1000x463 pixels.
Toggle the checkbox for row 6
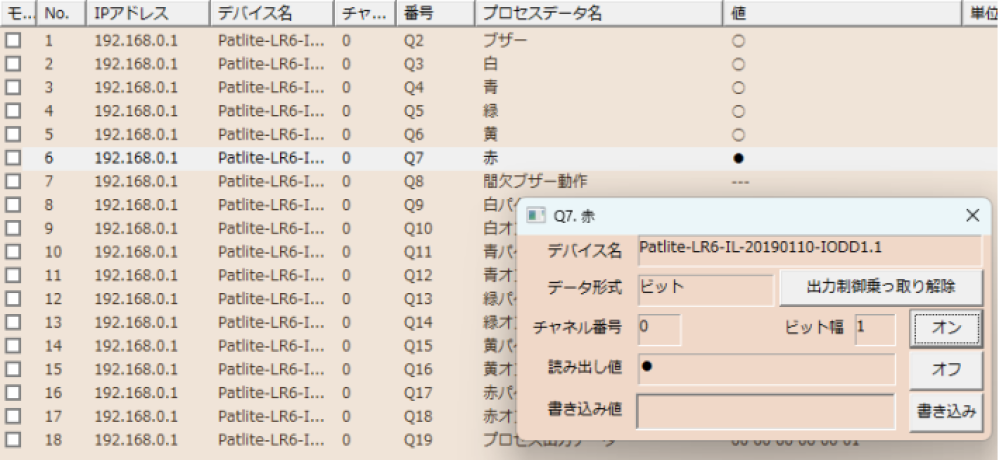[13, 158]
